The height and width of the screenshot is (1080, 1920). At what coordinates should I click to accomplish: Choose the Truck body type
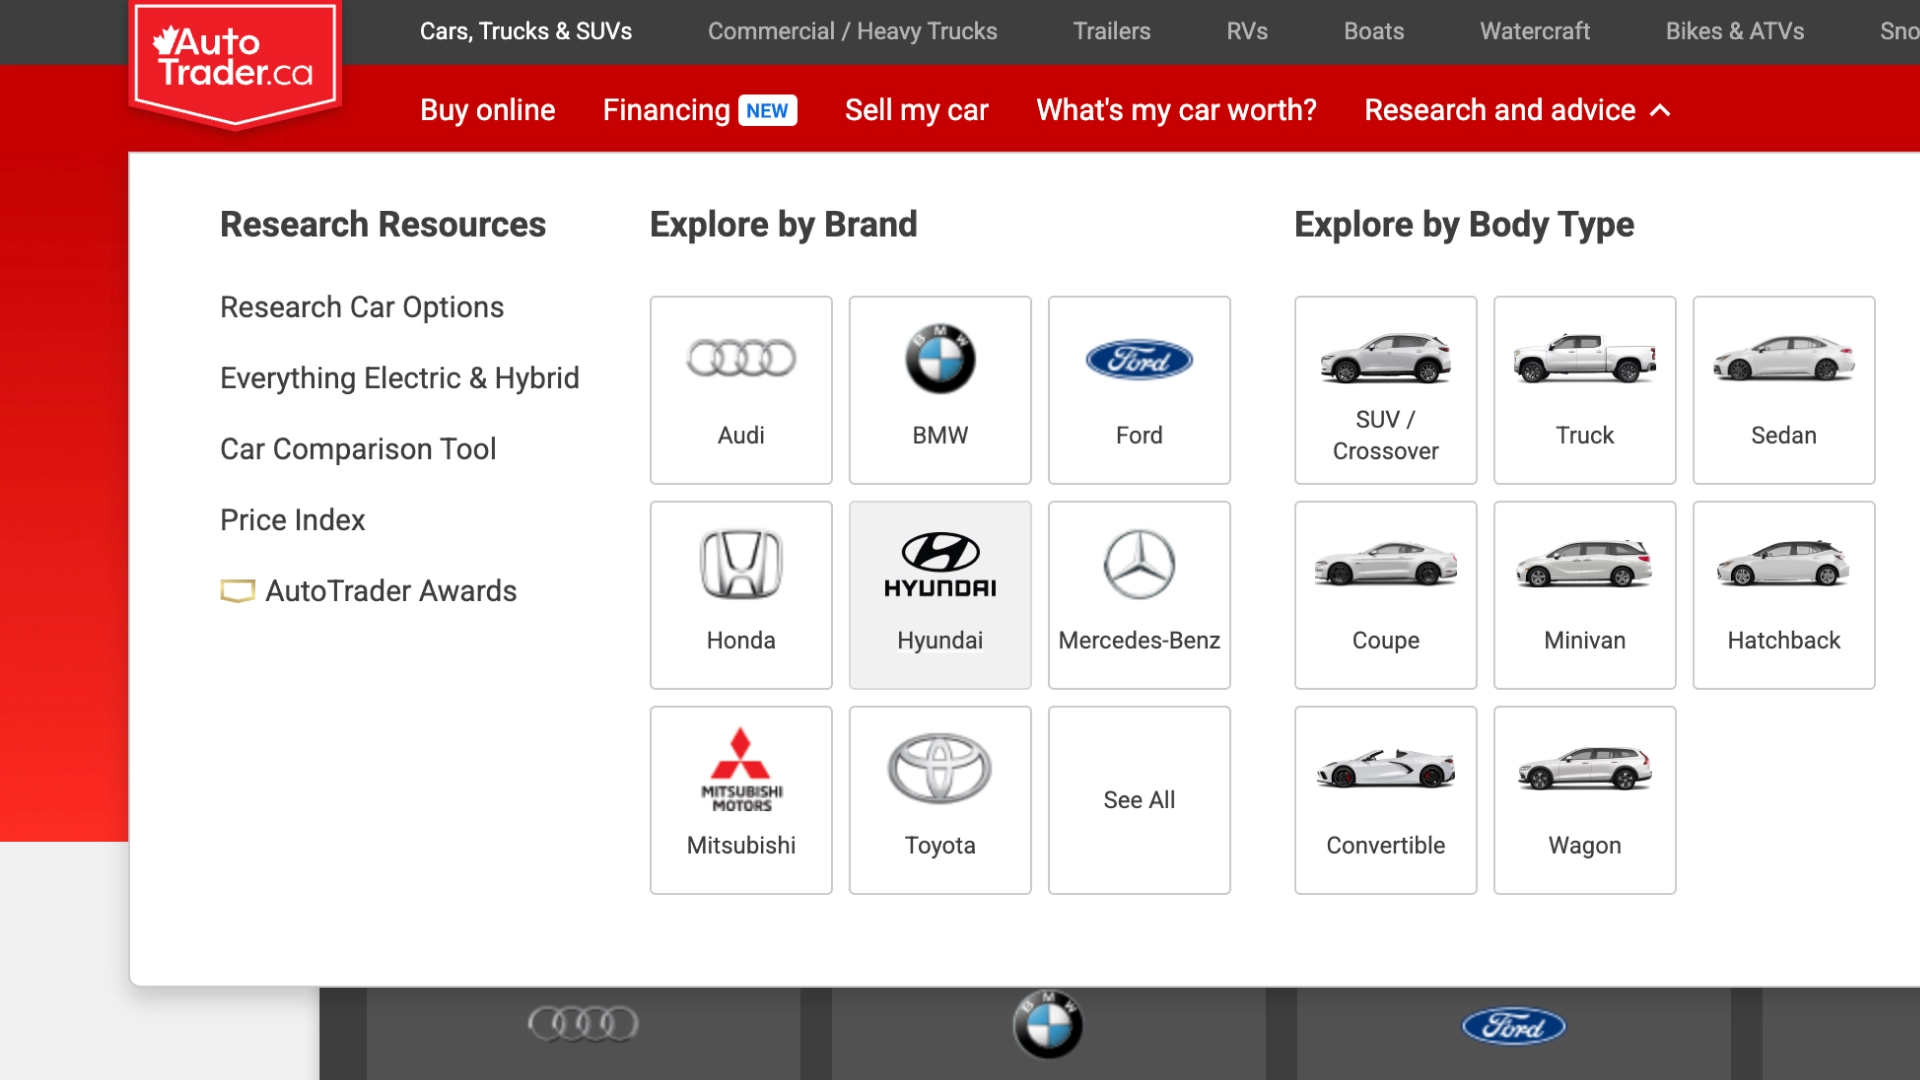[x=1584, y=390]
